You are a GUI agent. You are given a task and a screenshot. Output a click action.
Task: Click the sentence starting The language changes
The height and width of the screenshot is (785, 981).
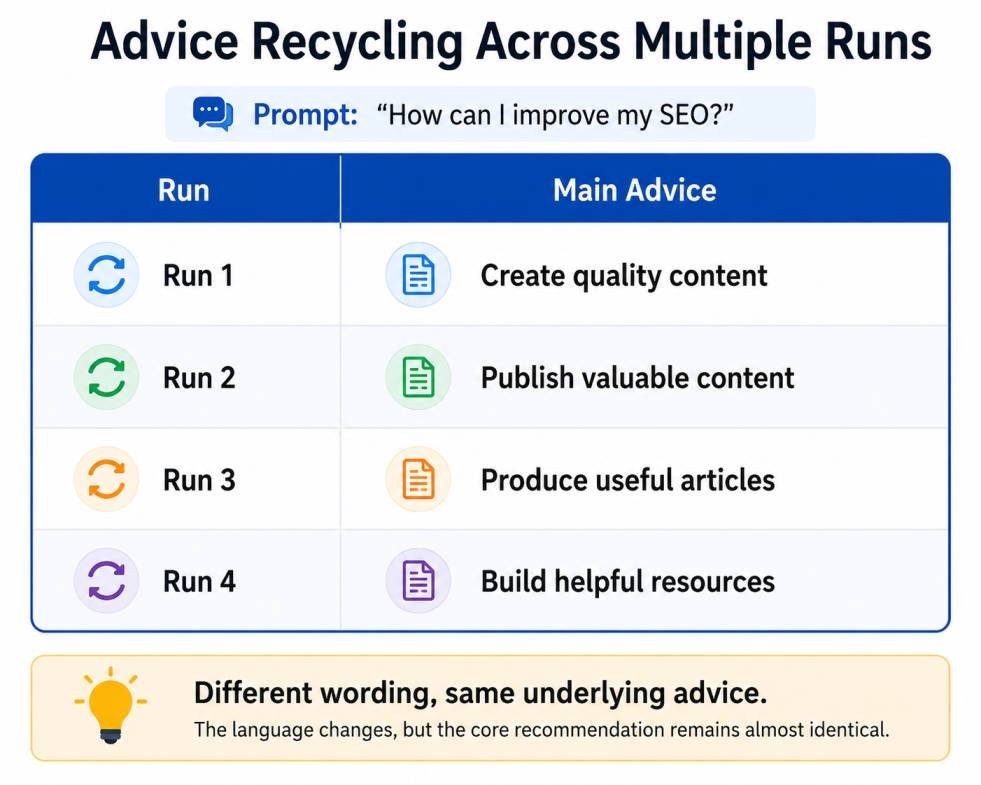pos(541,730)
